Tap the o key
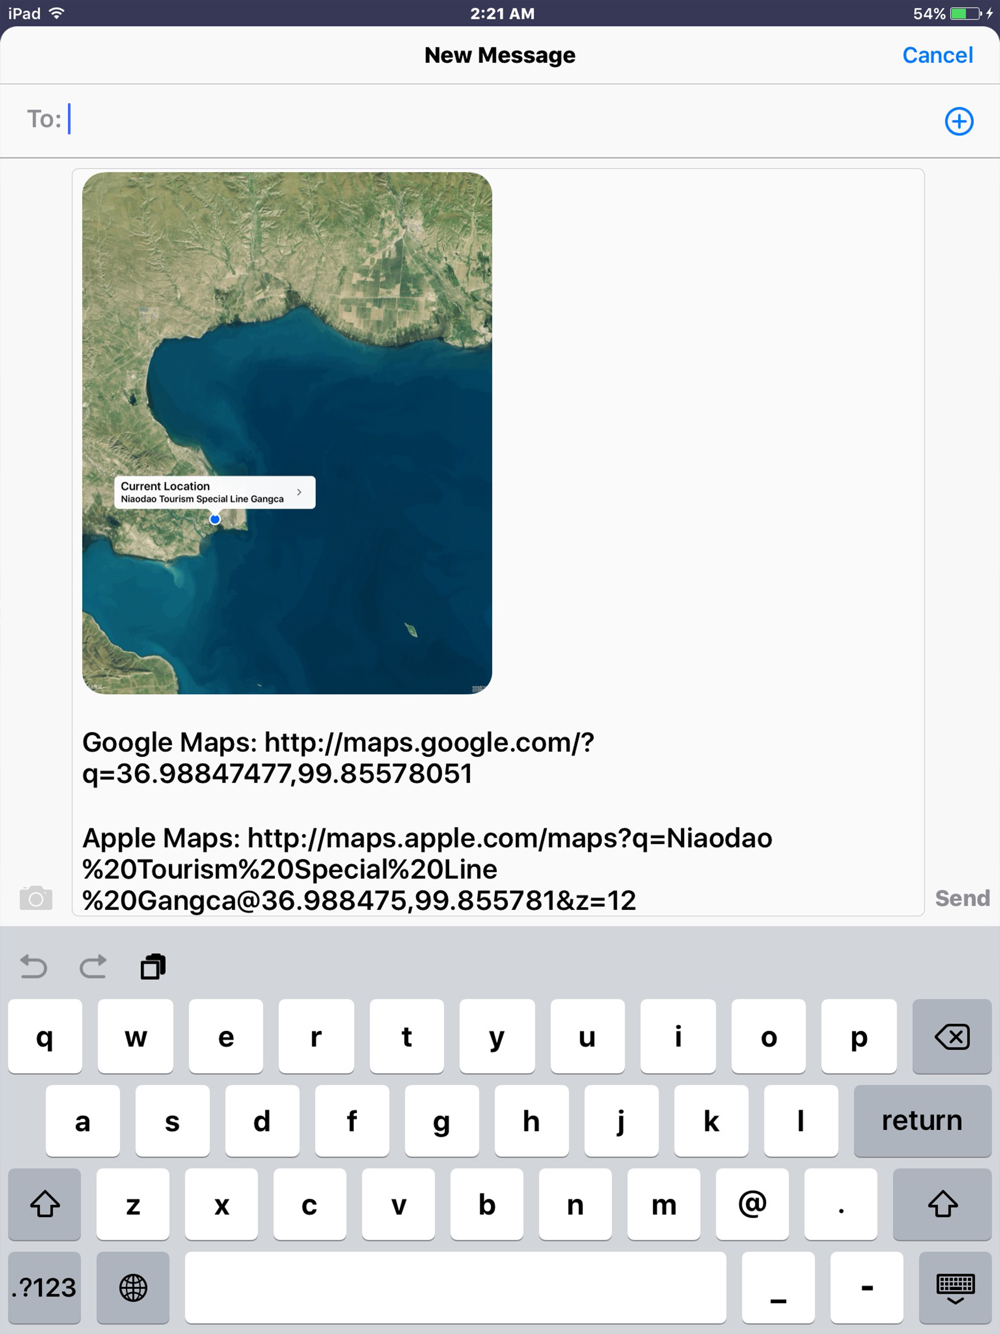The height and width of the screenshot is (1334, 1000). pyautogui.click(x=768, y=1037)
